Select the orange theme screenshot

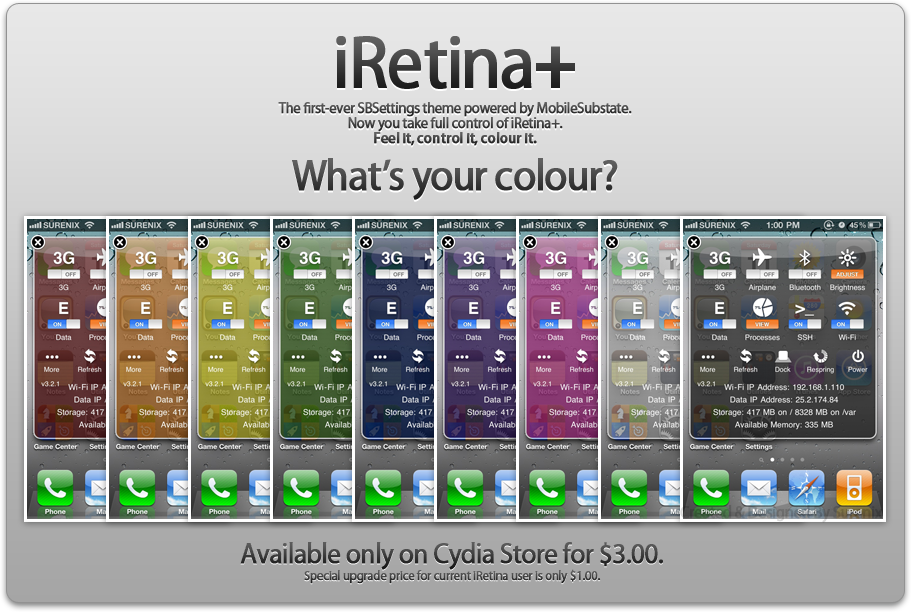pyautogui.click(x=149, y=368)
